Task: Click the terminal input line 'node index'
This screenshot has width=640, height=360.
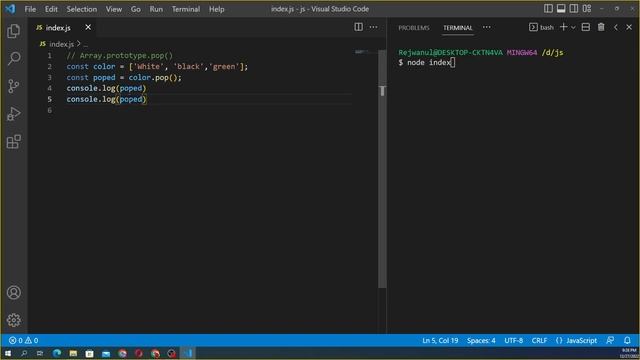Action: tap(427, 62)
